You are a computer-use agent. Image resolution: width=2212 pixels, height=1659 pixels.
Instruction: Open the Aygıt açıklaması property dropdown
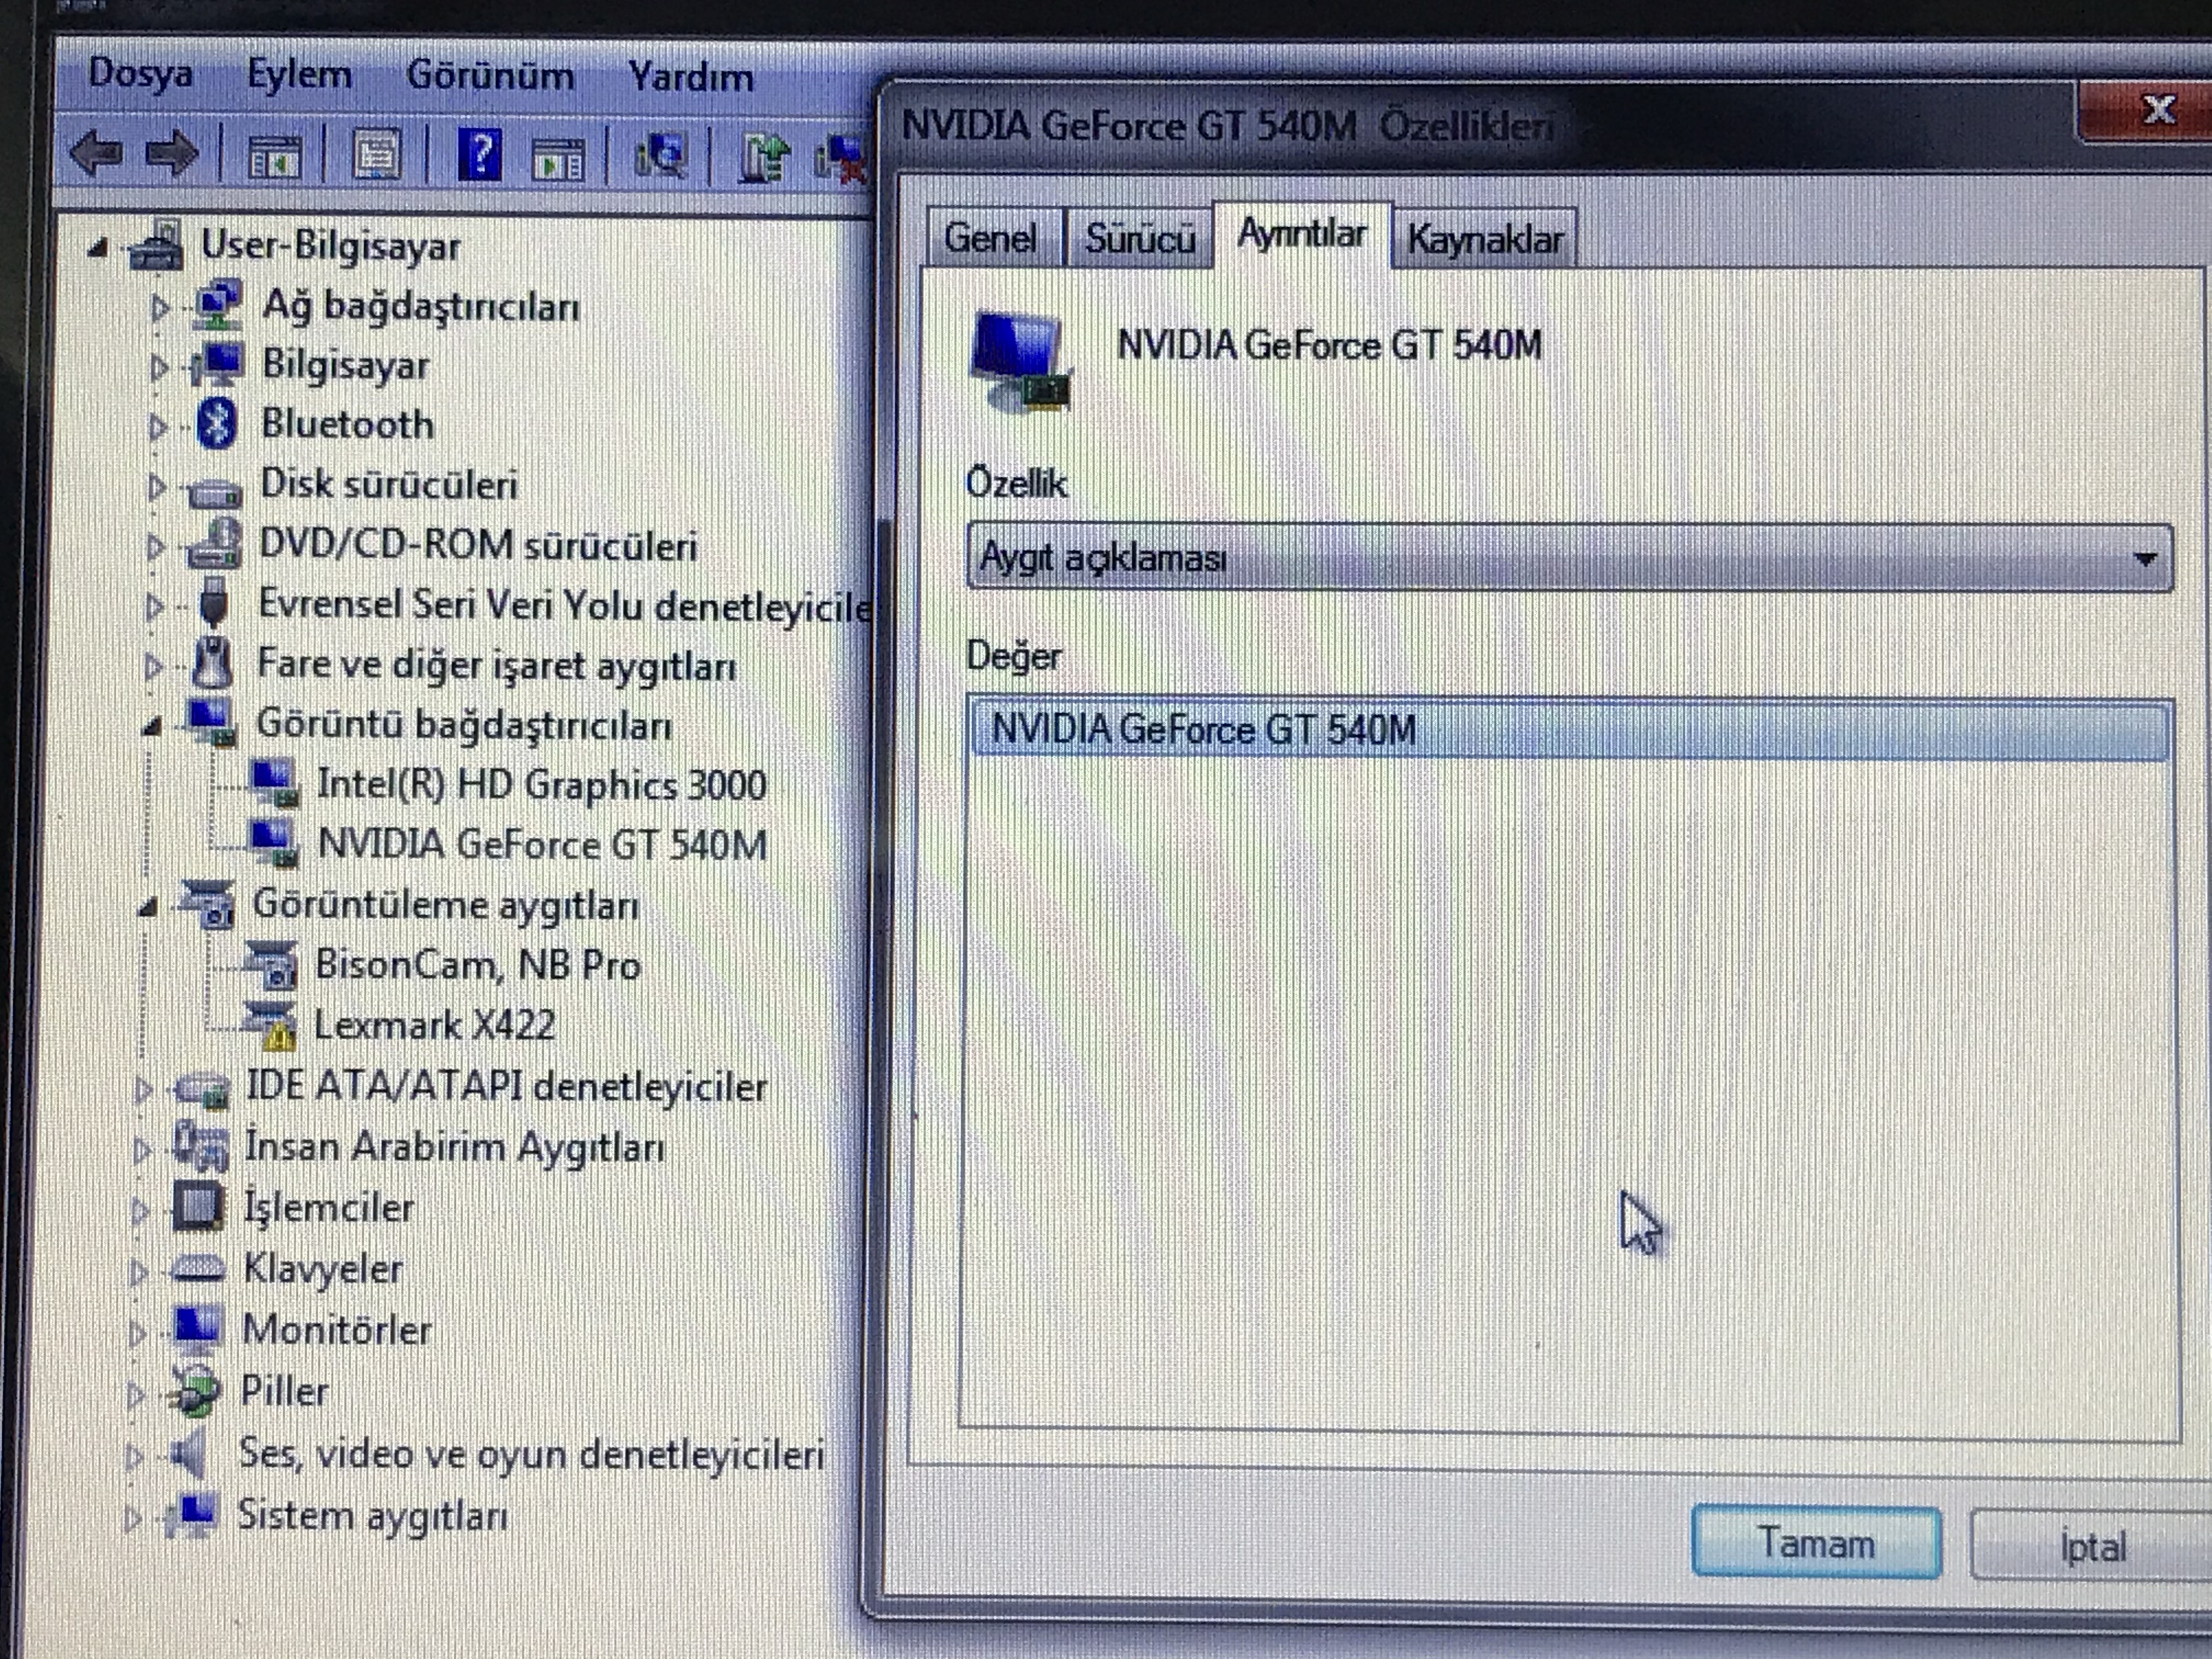coord(1569,558)
